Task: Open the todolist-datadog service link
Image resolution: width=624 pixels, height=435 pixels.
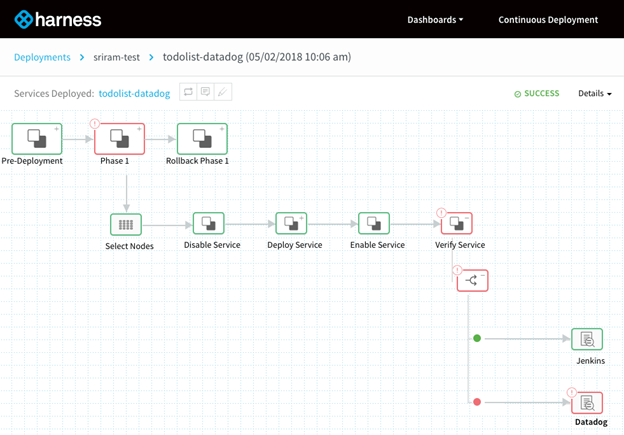Action: coord(134,94)
